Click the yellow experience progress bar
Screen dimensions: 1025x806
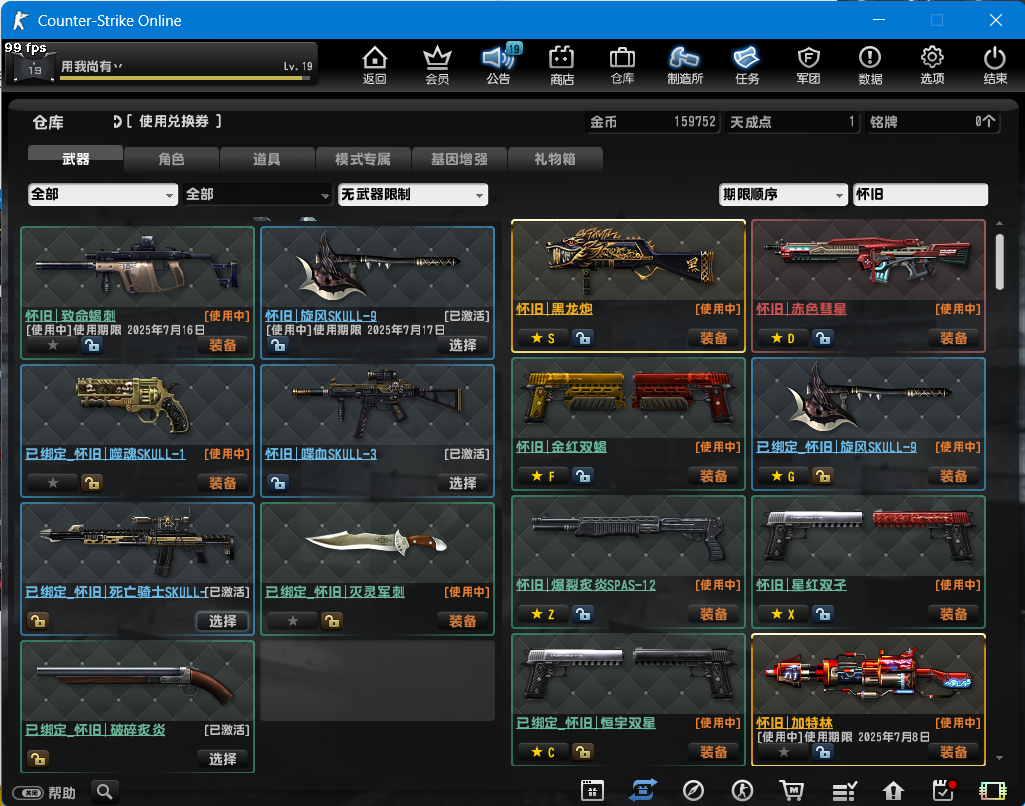tap(184, 78)
